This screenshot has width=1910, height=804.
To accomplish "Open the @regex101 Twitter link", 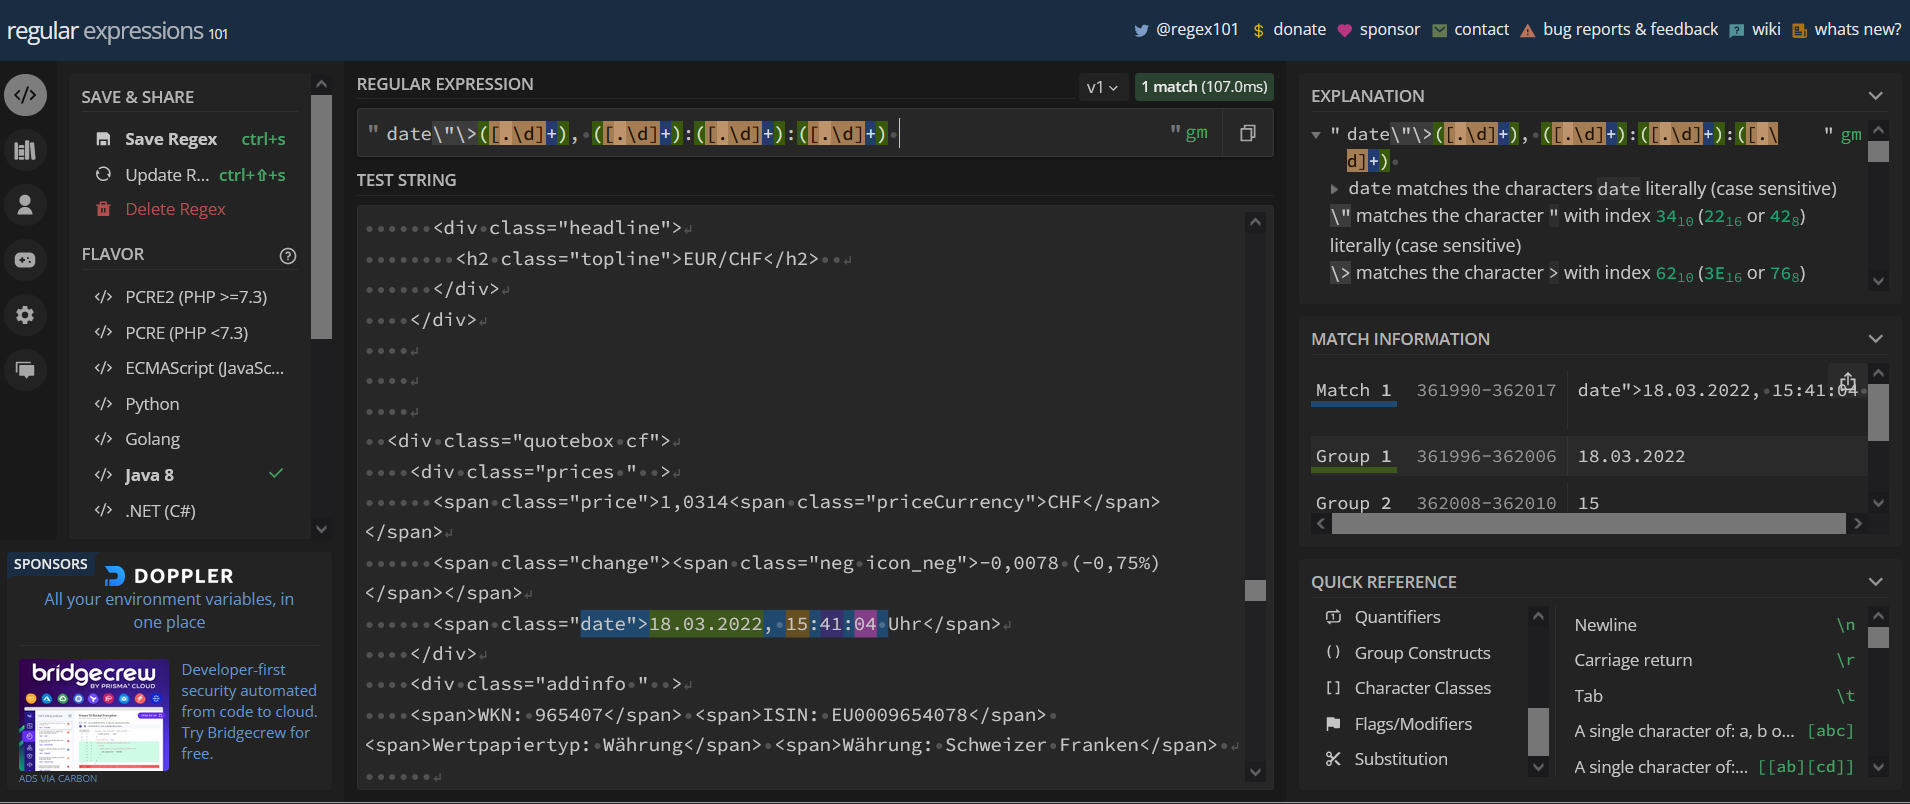I will click(x=1197, y=29).
